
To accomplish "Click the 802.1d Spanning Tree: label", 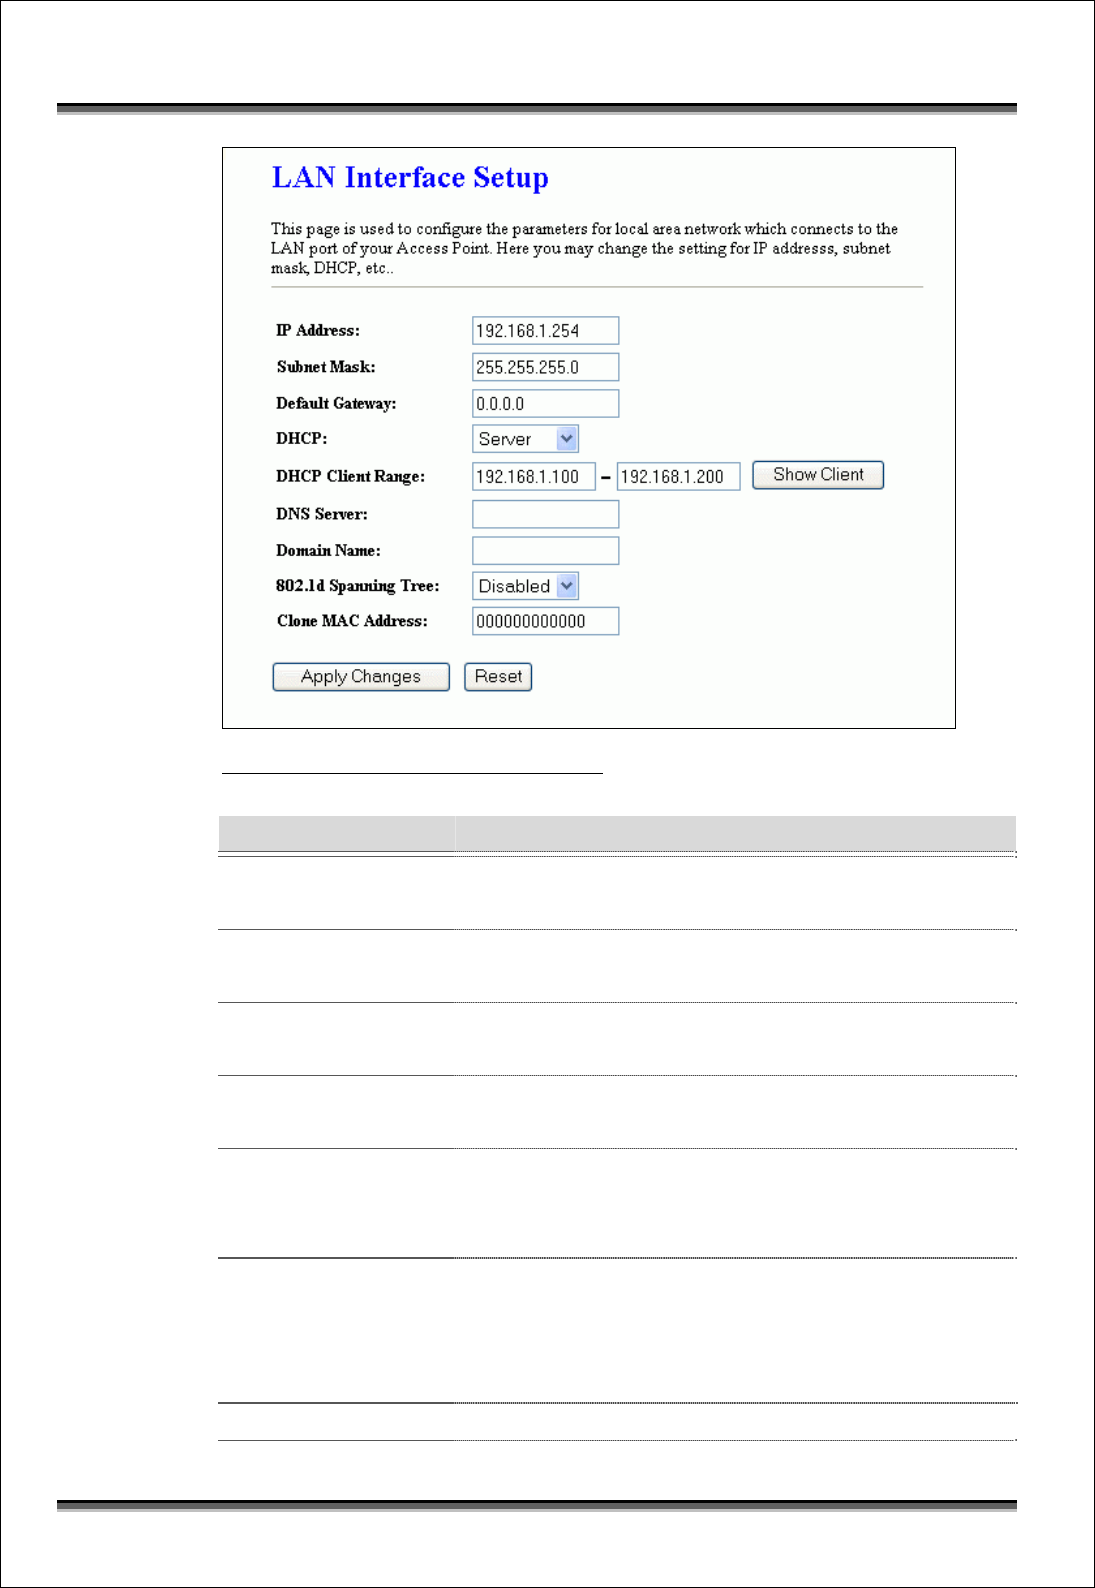I will click(x=358, y=586).
